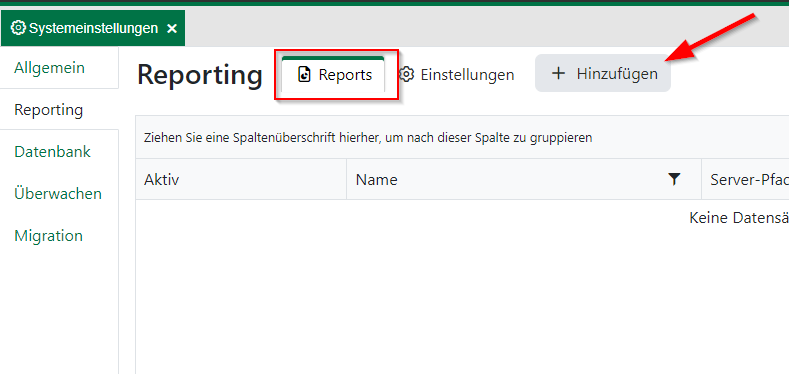789x374 pixels.
Task: Open the Einstellungen tab
Action: [456, 74]
